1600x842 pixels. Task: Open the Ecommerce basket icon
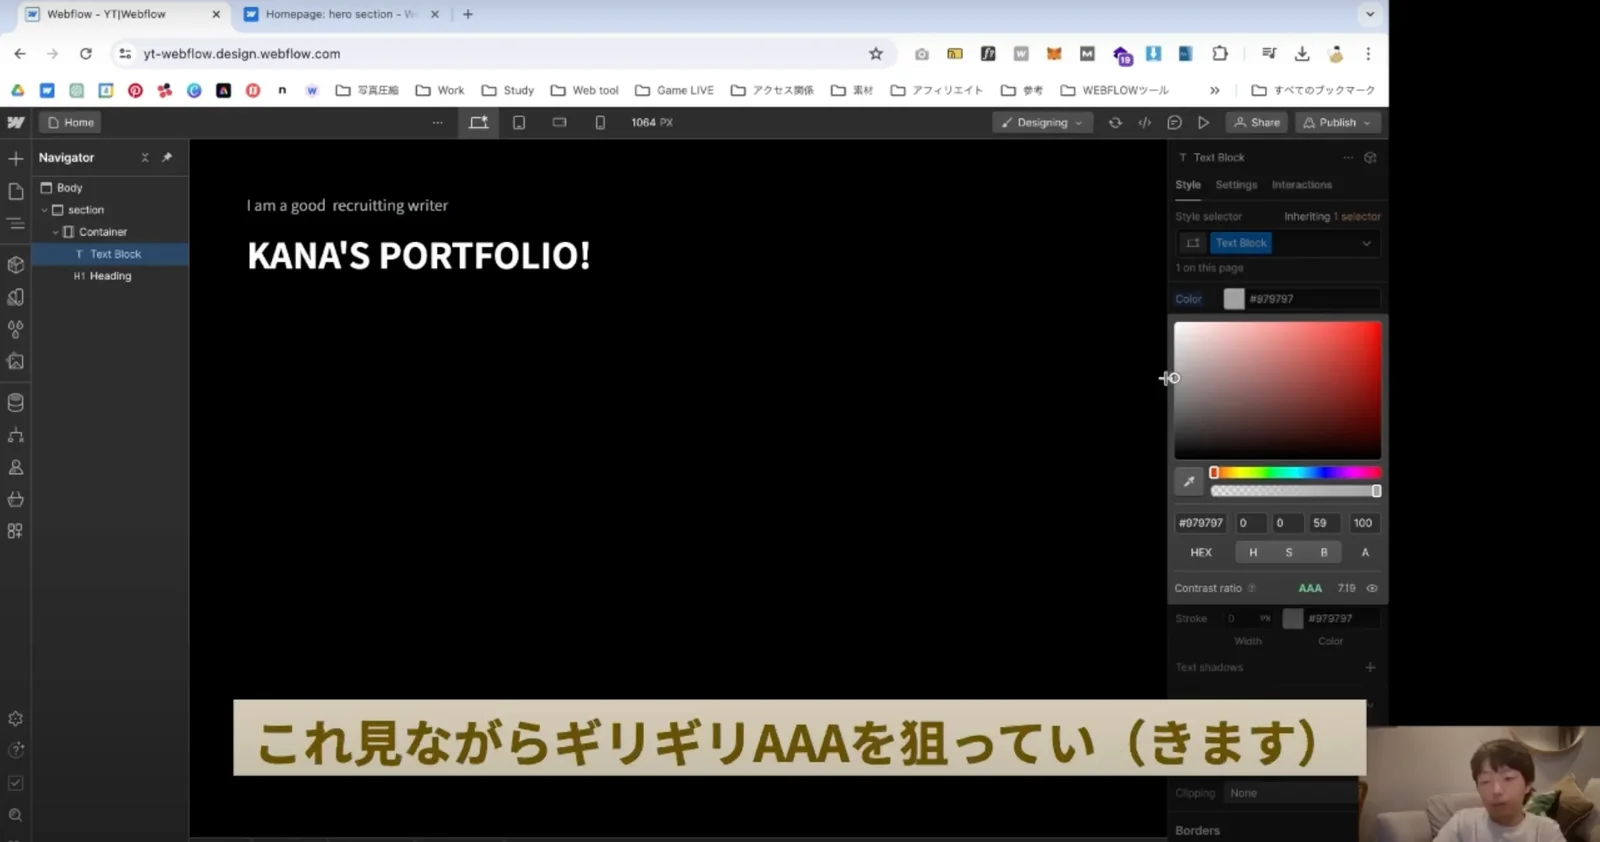point(16,499)
